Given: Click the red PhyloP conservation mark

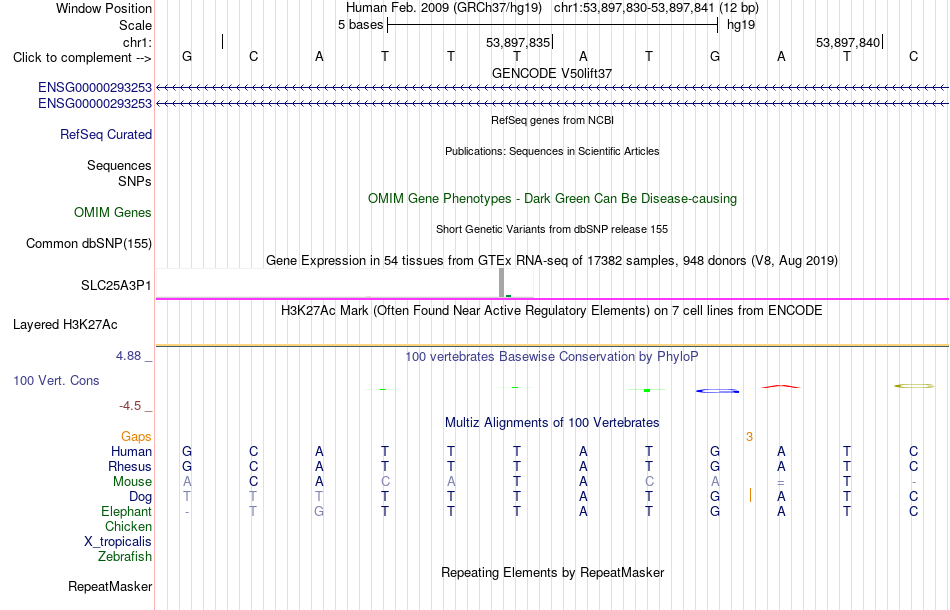Looking at the screenshot, I should point(780,386).
